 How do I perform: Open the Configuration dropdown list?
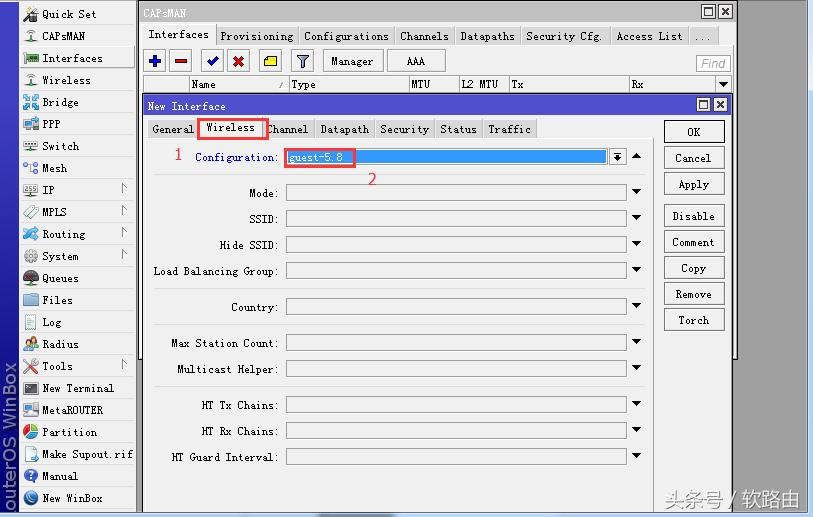pos(617,157)
